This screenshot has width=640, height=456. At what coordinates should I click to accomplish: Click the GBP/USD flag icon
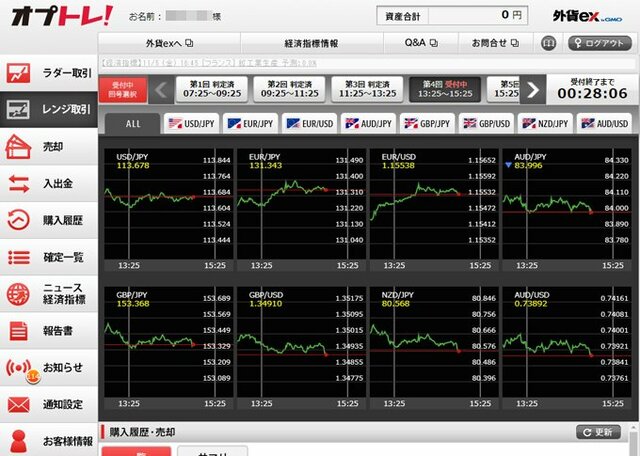click(470, 123)
